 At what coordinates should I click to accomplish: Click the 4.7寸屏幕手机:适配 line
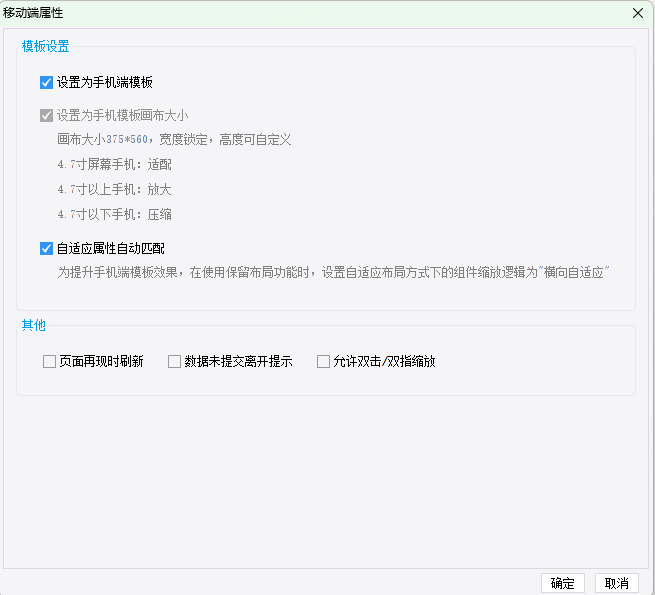click(x=114, y=165)
